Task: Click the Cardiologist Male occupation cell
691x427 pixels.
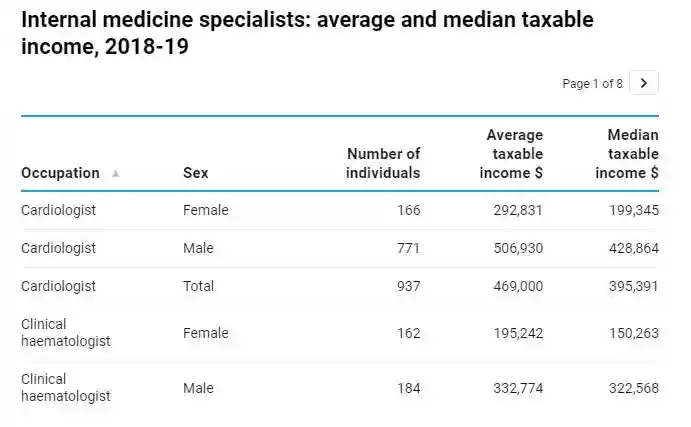Action: (x=58, y=248)
